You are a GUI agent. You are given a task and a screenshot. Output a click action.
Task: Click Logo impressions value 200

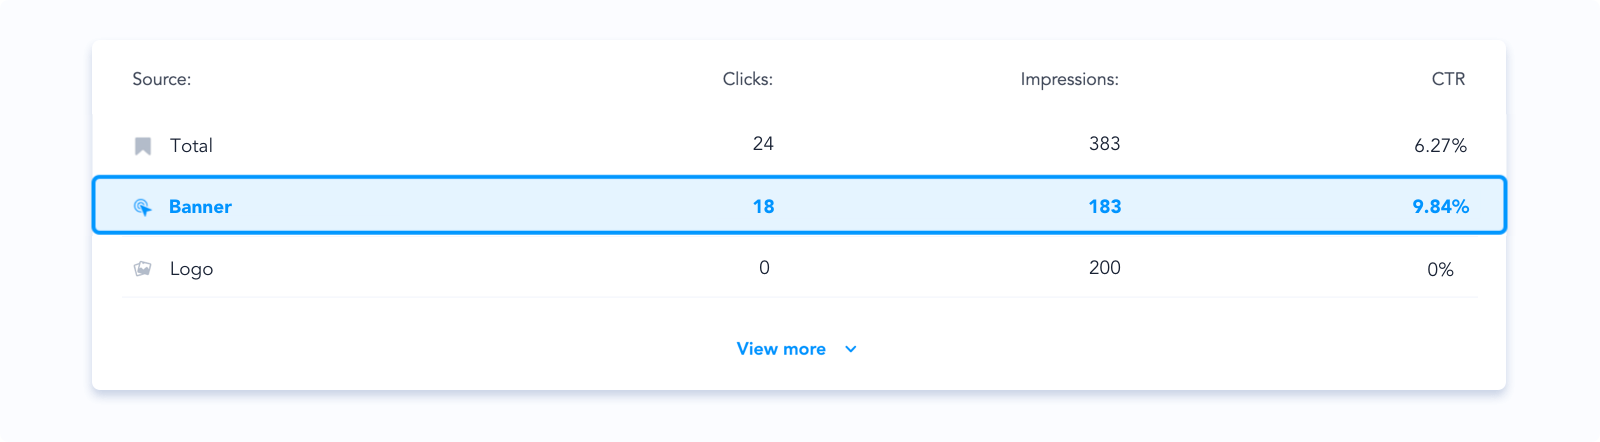(x=1105, y=268)
